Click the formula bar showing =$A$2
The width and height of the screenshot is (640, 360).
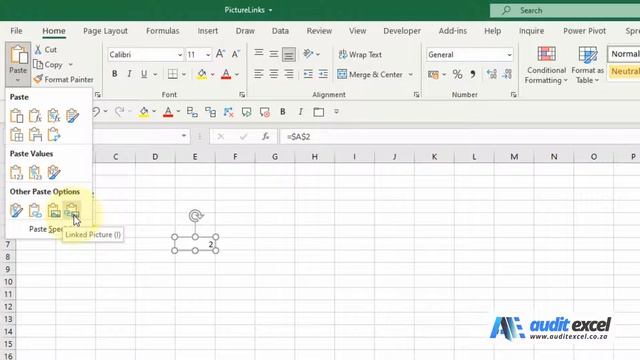point(460,137)
